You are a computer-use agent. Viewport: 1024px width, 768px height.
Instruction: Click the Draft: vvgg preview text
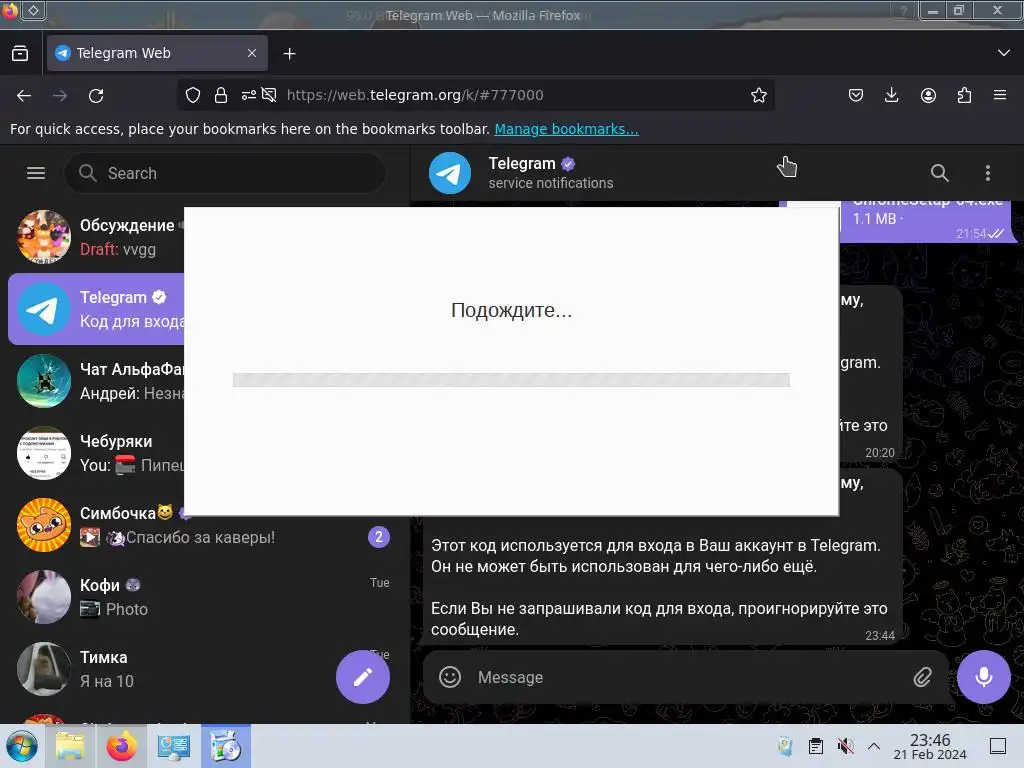click(x=118, y=249)
